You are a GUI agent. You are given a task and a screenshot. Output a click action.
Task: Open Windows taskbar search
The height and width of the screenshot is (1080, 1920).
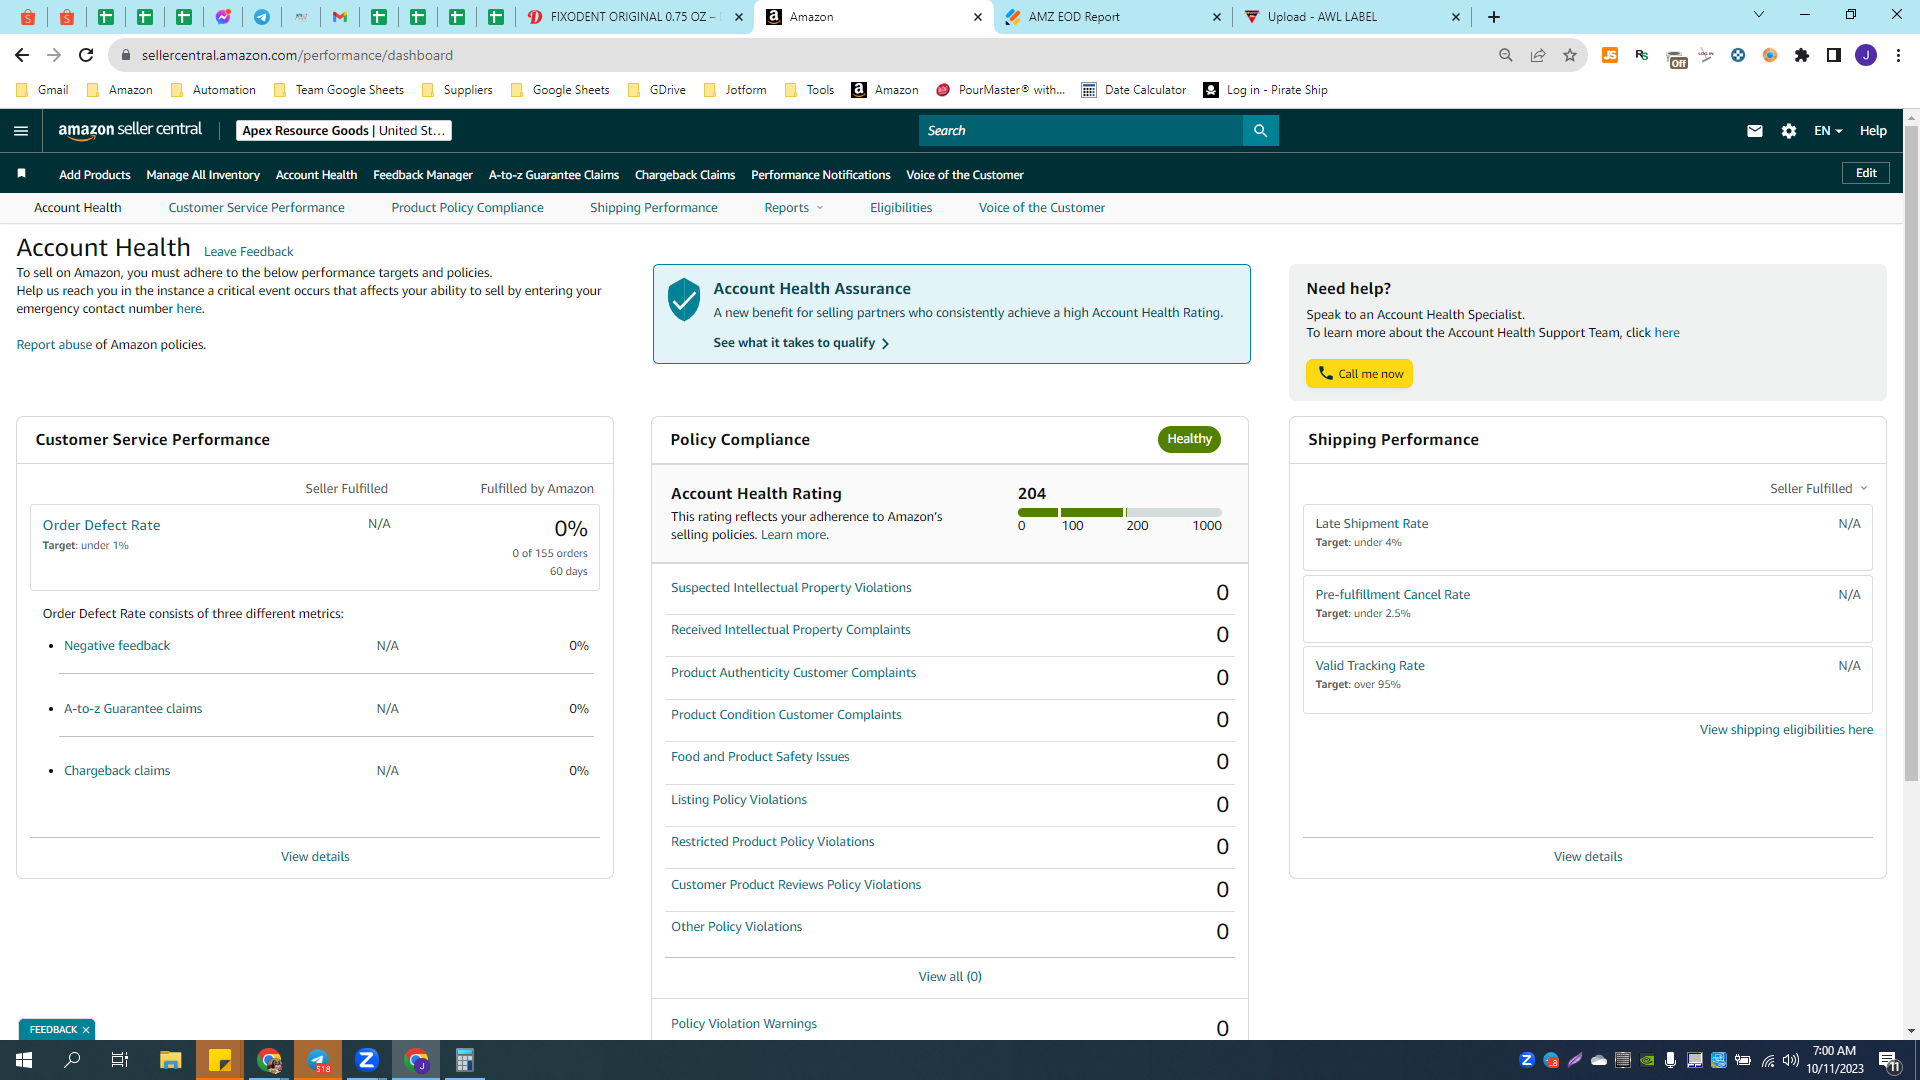tap(72, 1060)
